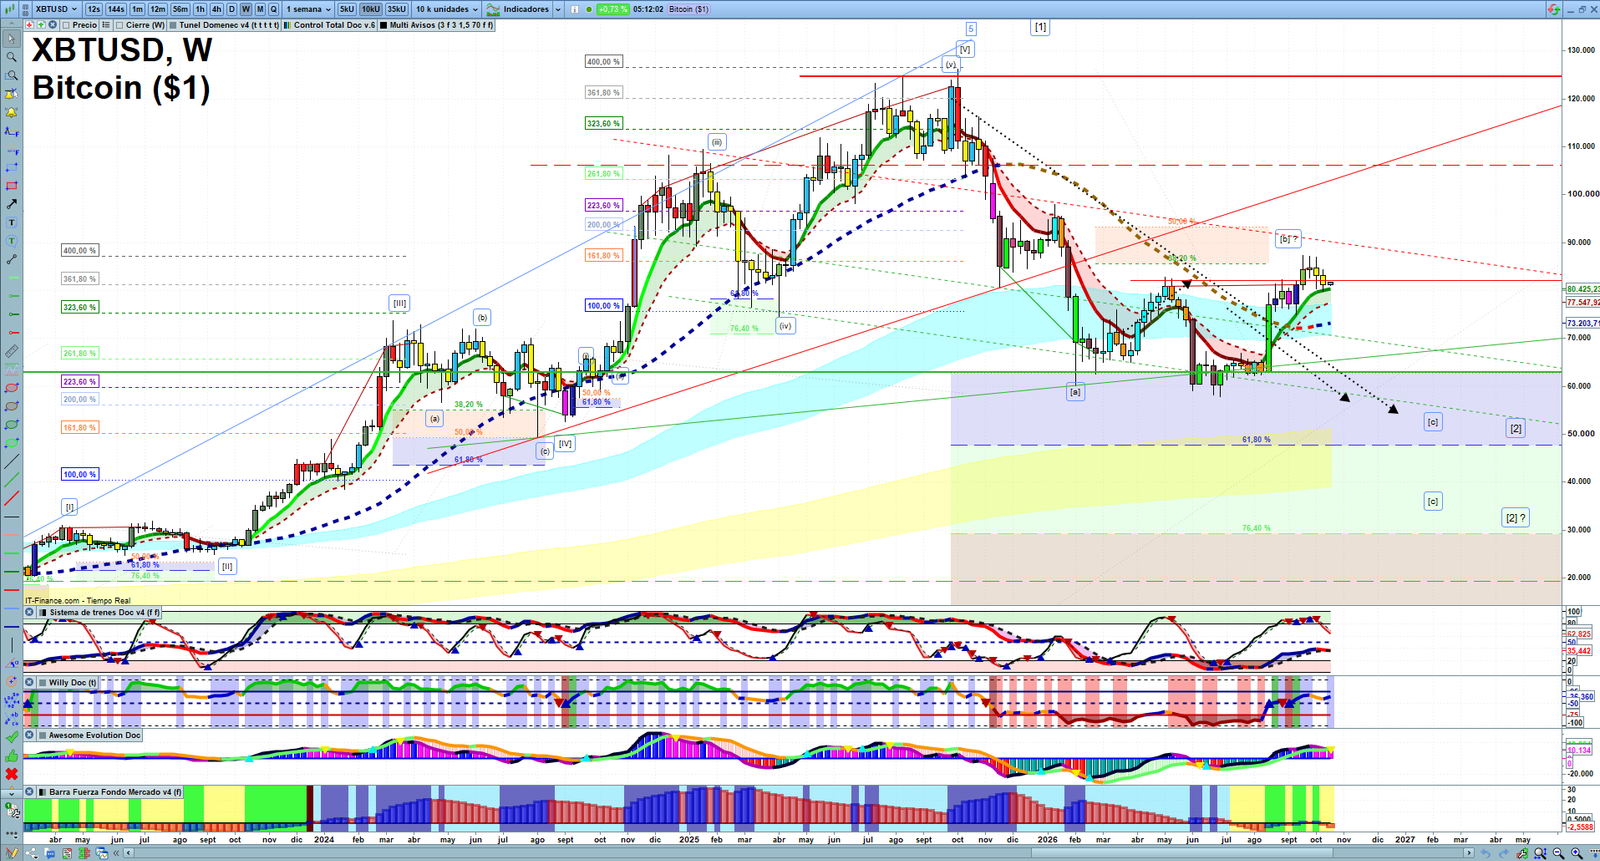Toggle the Precio checkbox

(68, 25)
